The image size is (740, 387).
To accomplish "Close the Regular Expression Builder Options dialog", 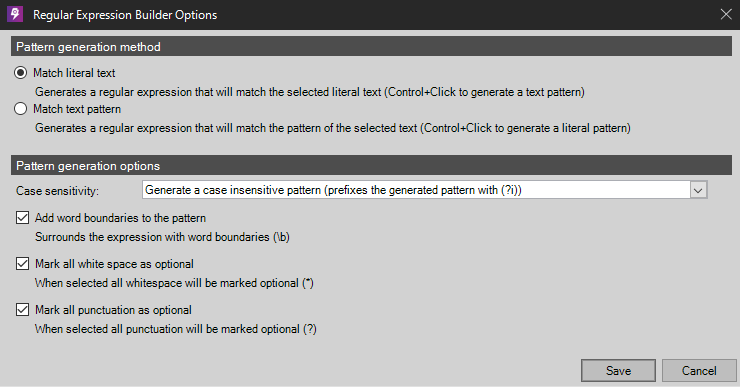I will (726, 14).
